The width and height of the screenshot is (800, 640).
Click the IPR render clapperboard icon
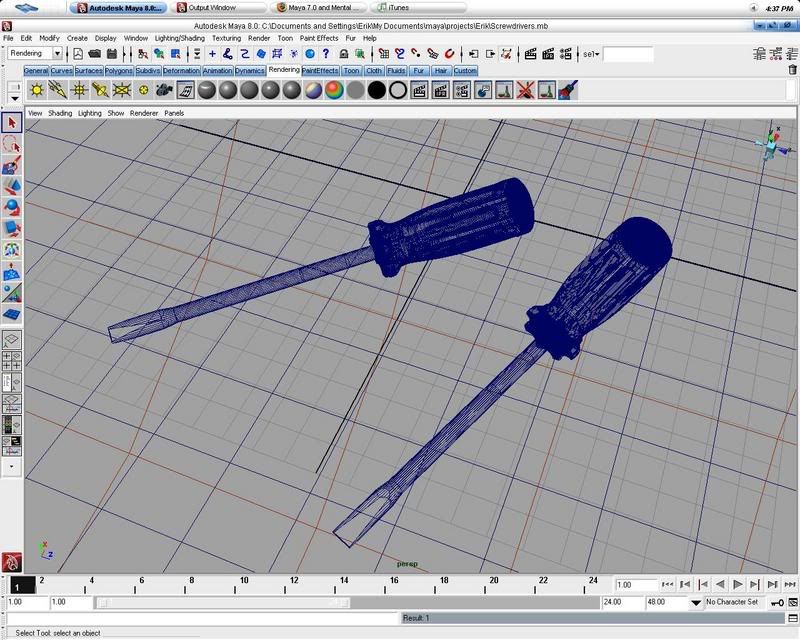point(548,54)
